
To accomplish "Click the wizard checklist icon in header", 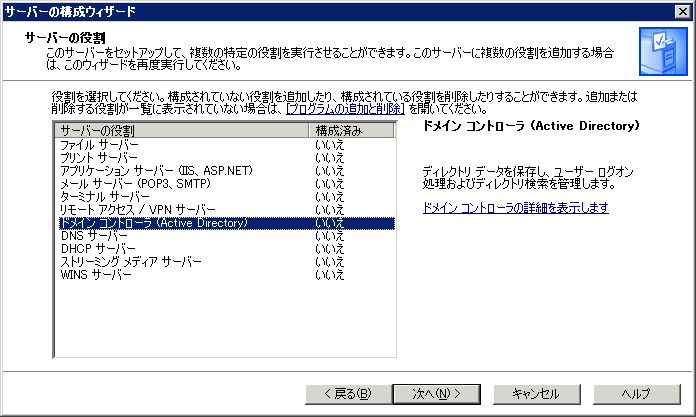I will coord(663,52).
